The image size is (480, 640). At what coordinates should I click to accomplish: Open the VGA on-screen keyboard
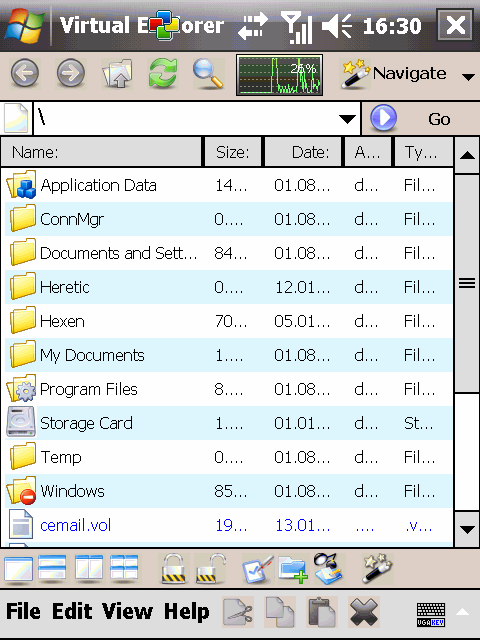point(431,614)
